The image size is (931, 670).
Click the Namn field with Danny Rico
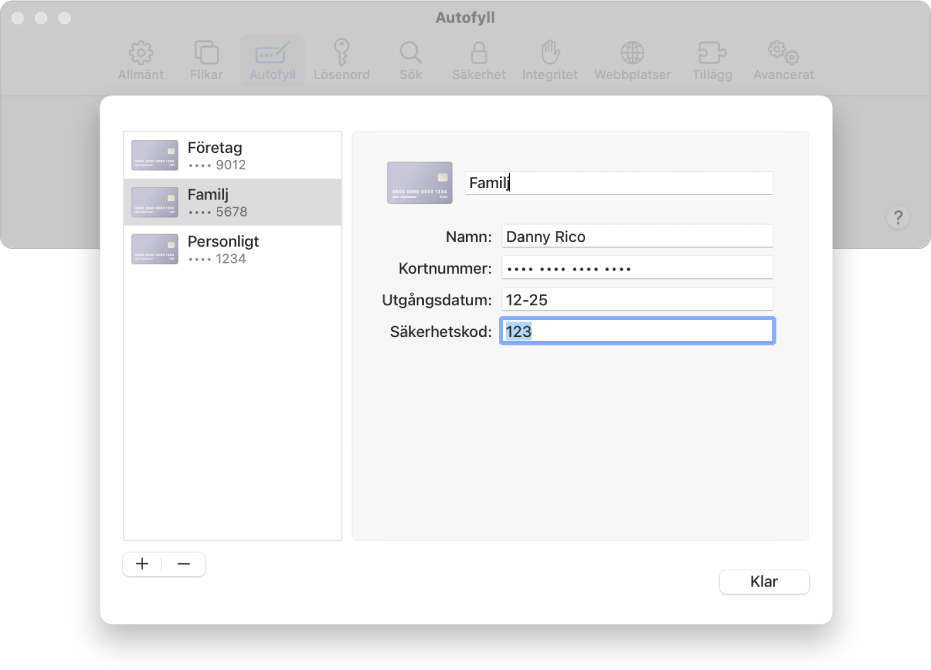tap(637, 236)
